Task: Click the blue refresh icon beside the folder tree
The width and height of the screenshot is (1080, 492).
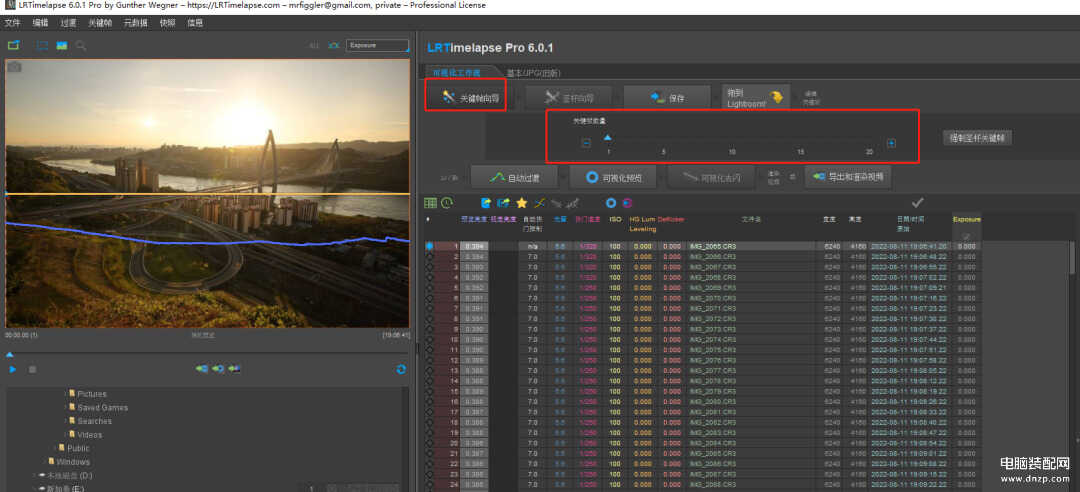Action: (x=402, y=369)
